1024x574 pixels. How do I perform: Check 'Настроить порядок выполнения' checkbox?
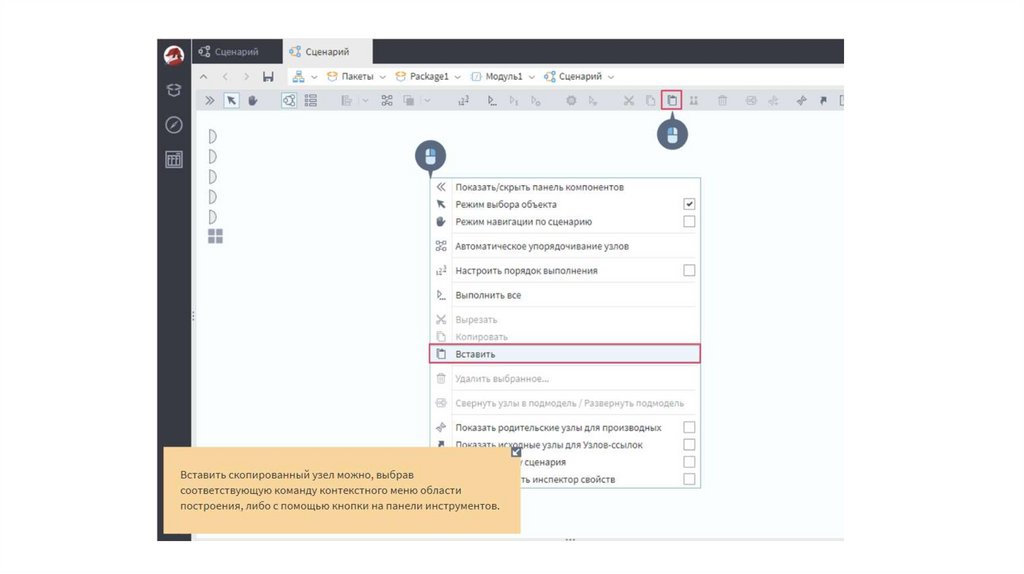coord(689,270)
